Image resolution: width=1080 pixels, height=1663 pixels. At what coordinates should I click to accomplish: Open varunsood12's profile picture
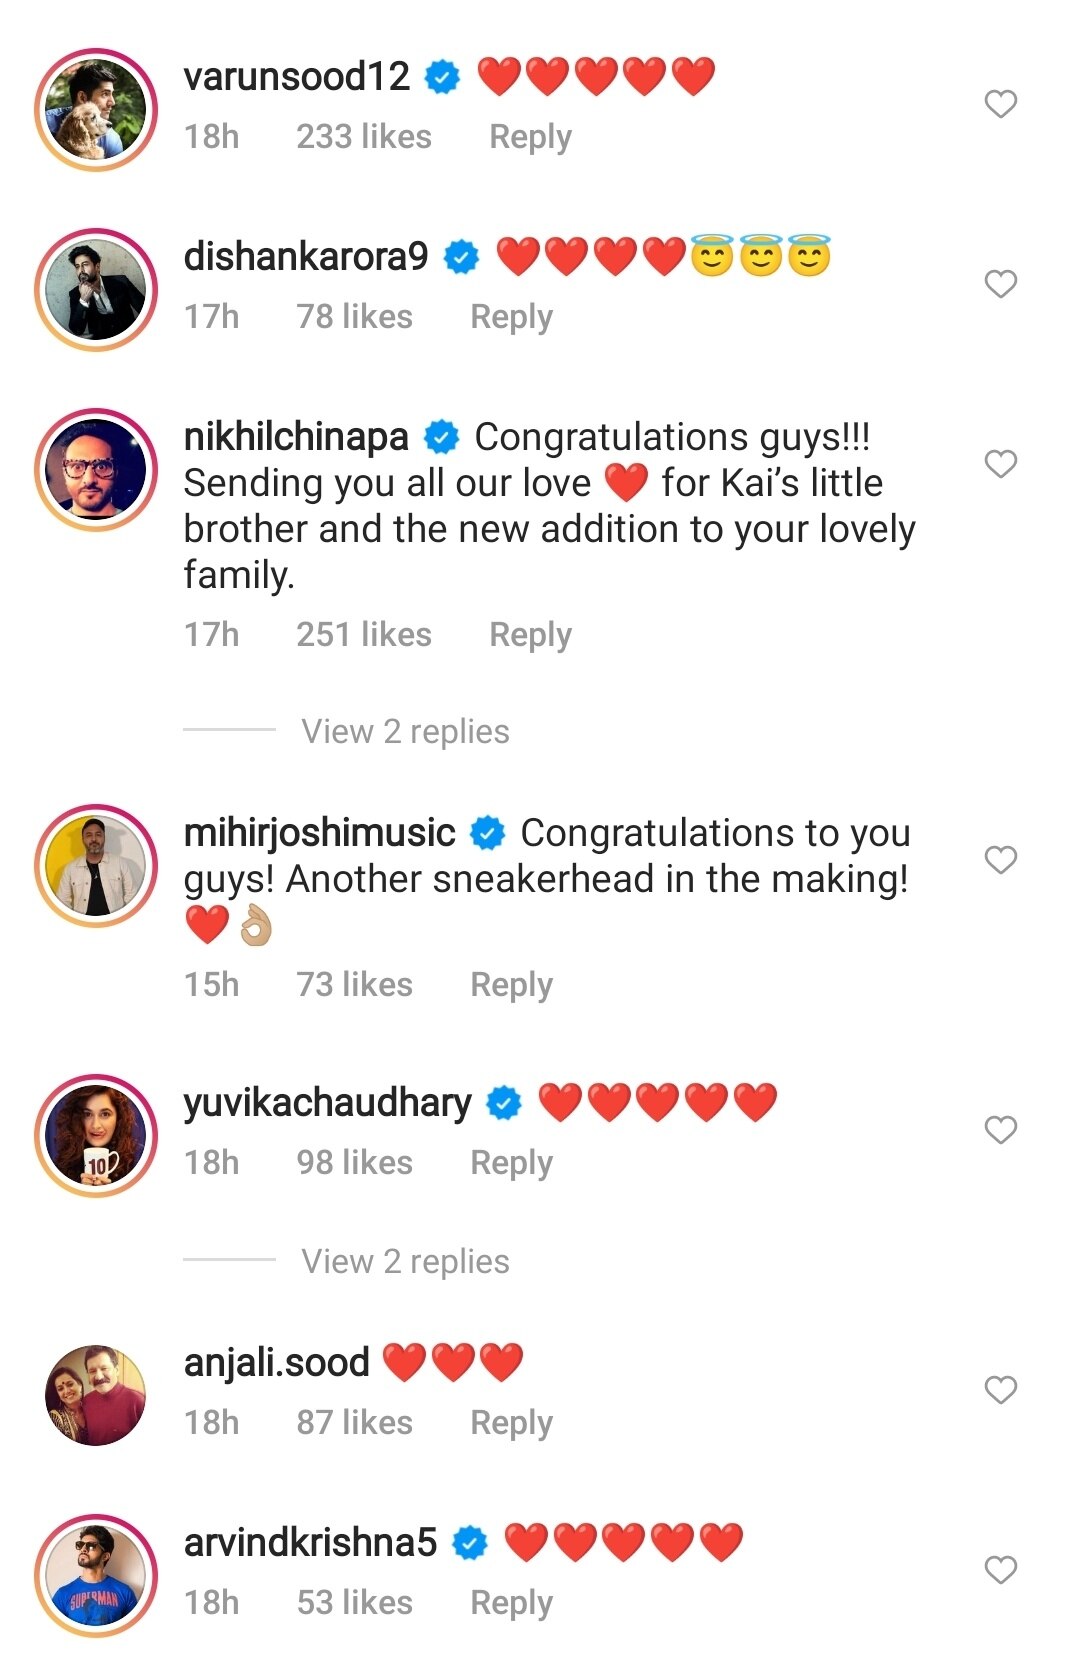(96, 110)
